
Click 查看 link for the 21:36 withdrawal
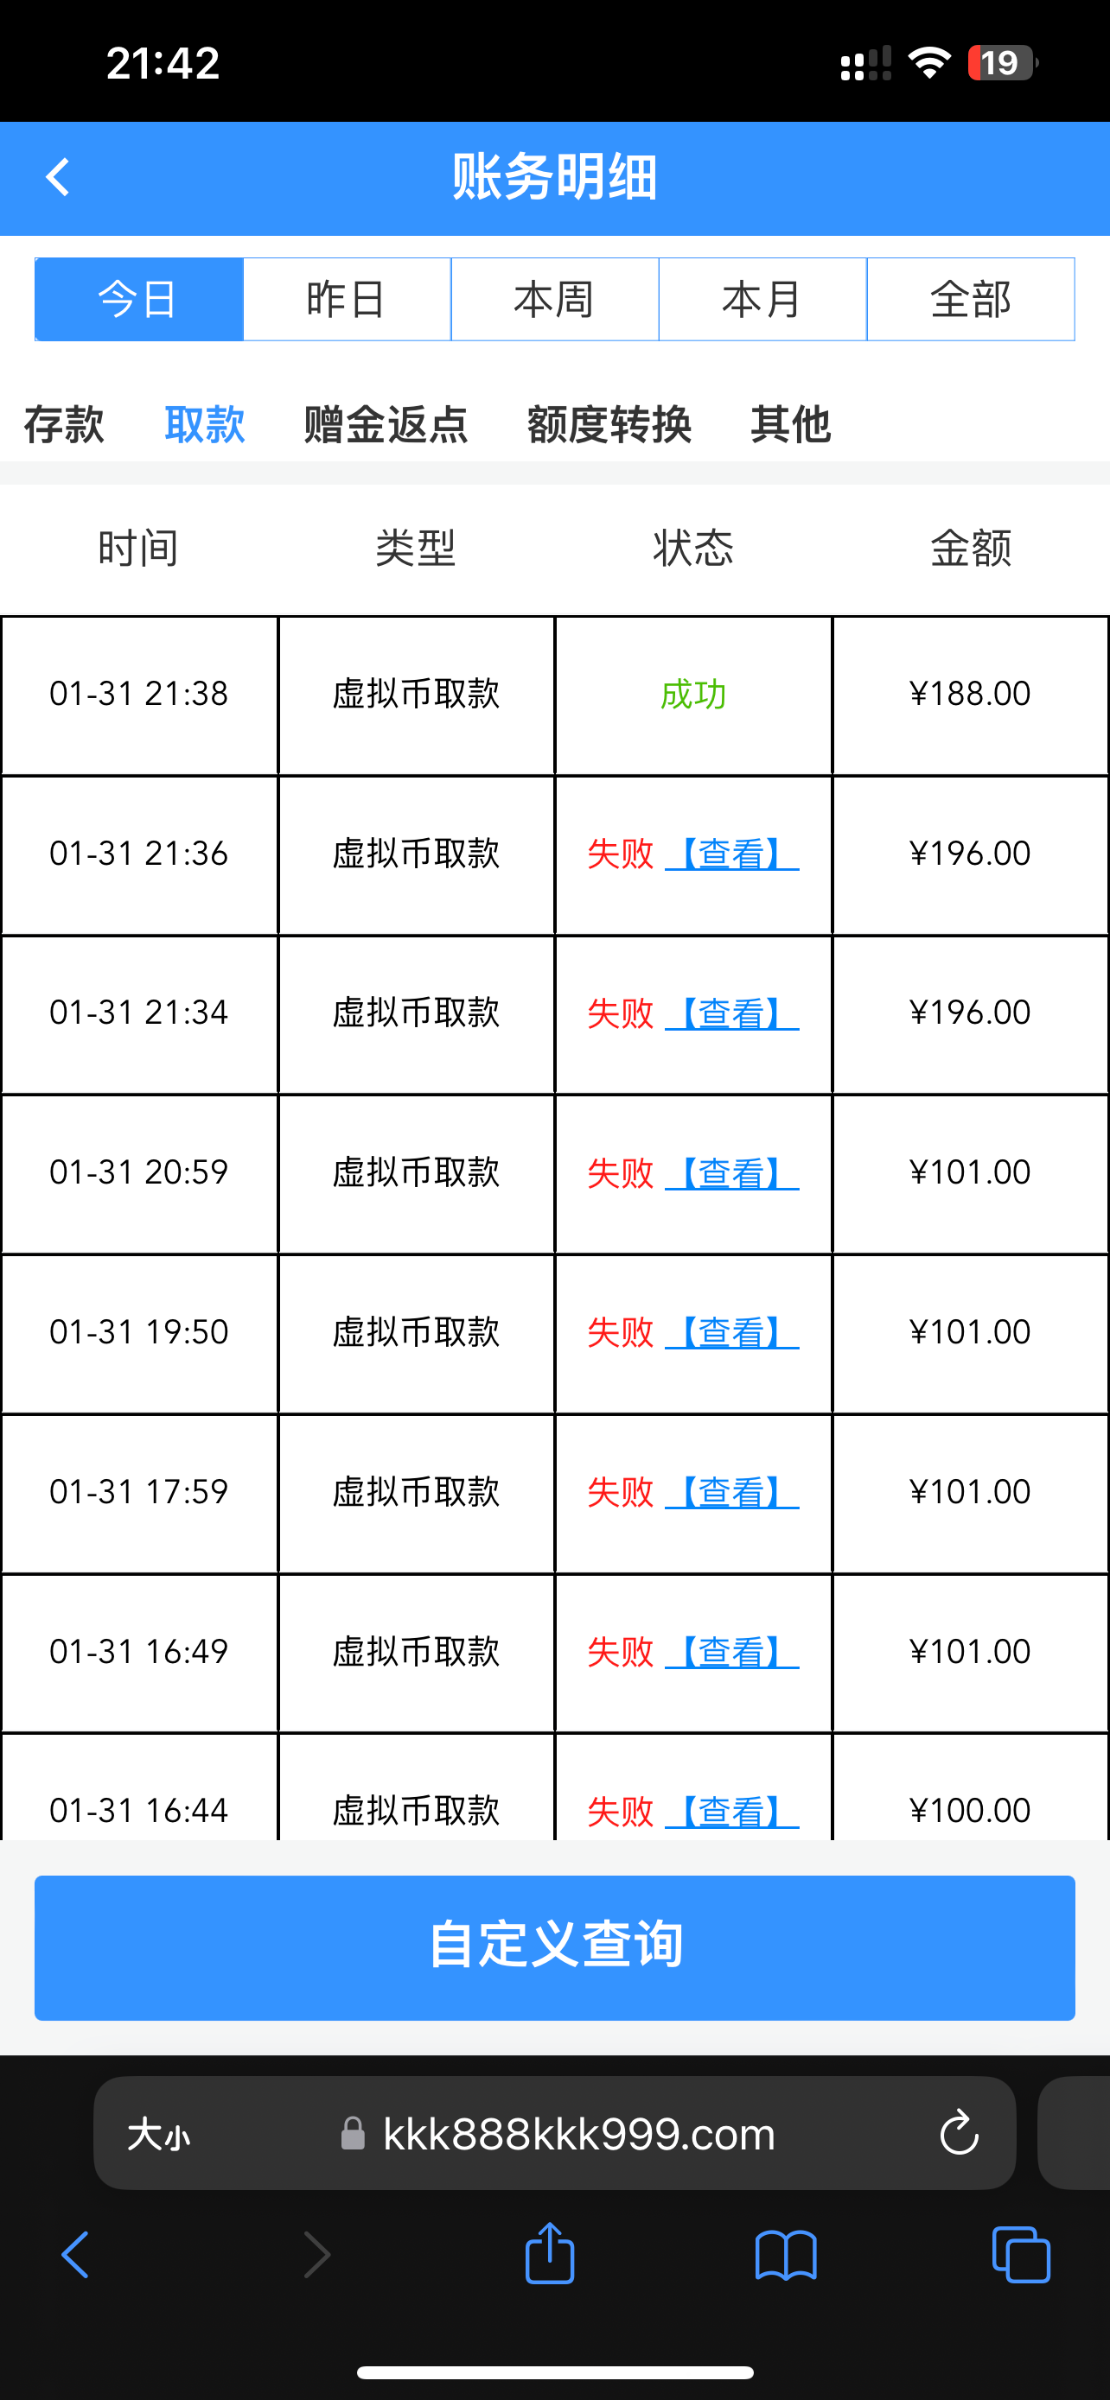pyautogui.click(x=732, y=854)
